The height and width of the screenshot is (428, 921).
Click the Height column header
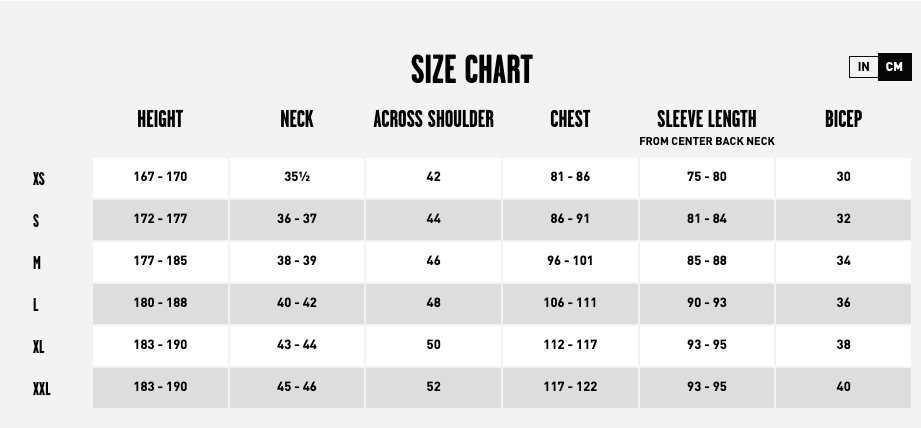tap(160, 120)
